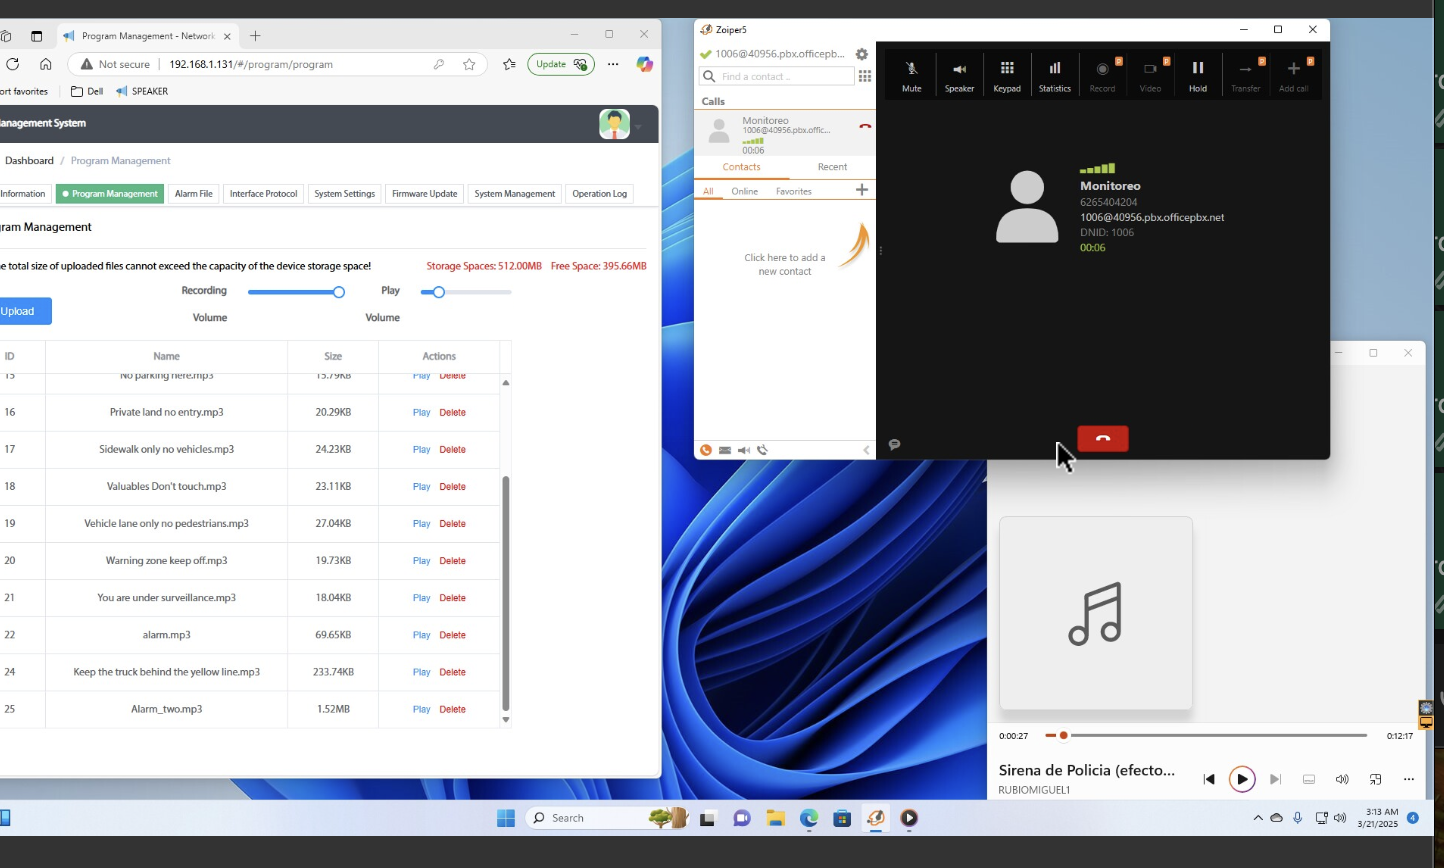Go to browser home page
This screenshot has width=1444, height=868.
click(x=46, y=64)
